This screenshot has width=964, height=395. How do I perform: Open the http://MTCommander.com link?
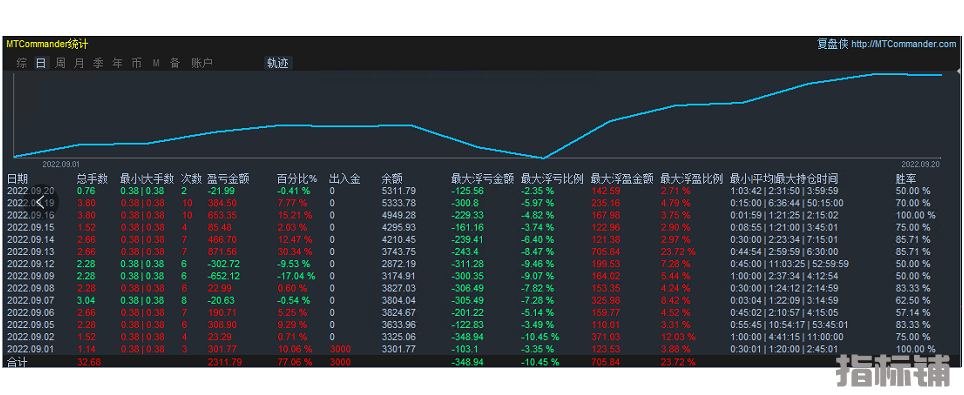click(x=904, y=44)
